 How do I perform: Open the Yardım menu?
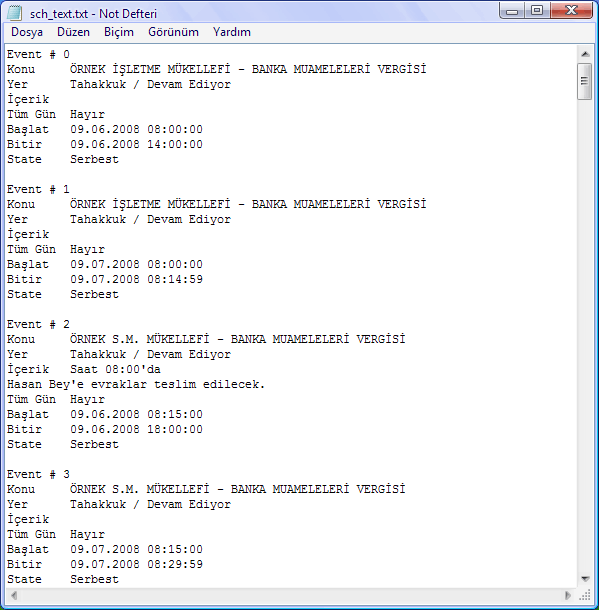[231, 32]
